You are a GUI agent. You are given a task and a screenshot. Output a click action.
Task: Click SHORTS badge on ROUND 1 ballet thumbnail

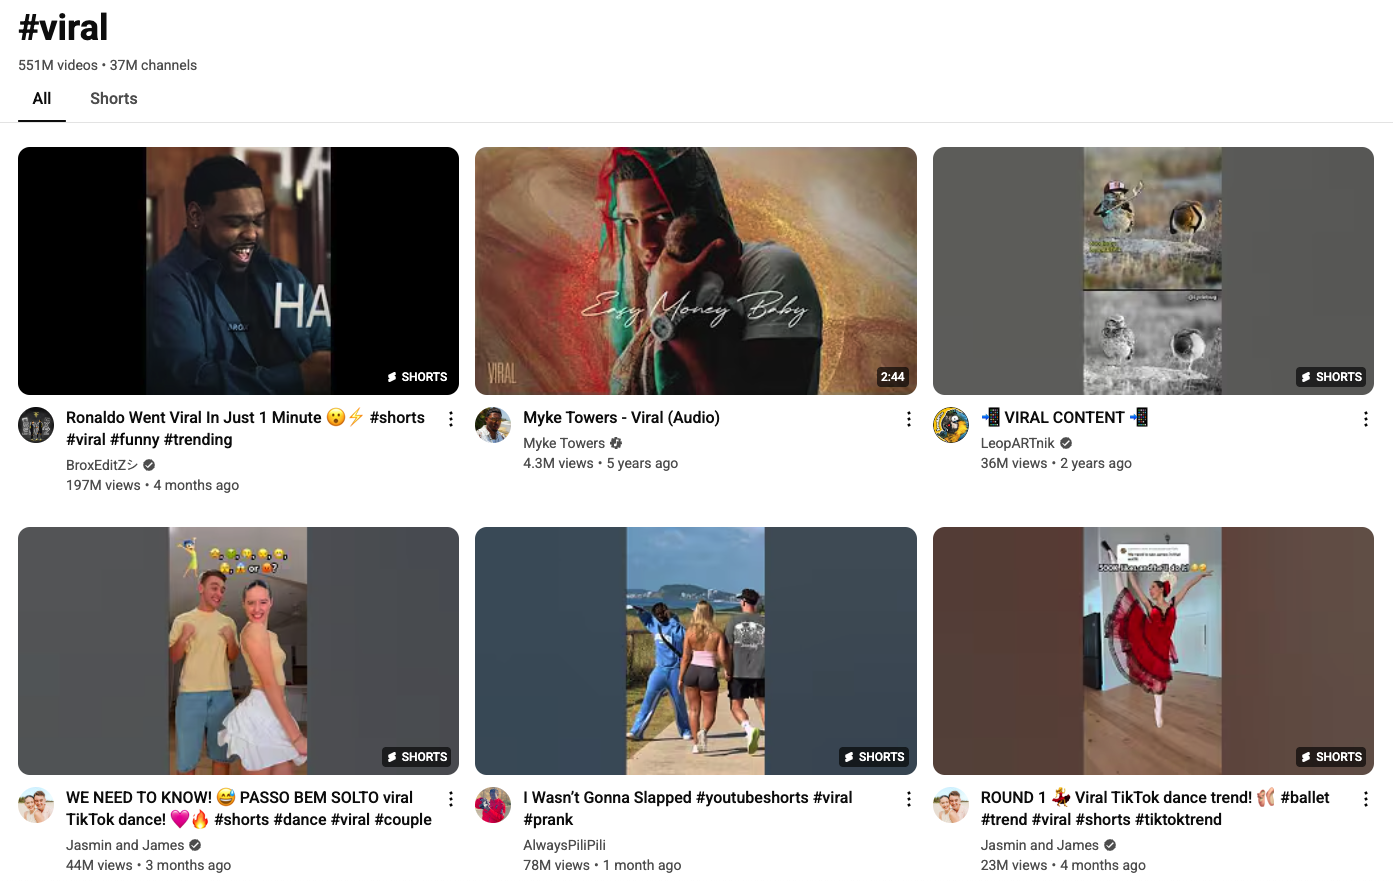tap(1332, 757)
